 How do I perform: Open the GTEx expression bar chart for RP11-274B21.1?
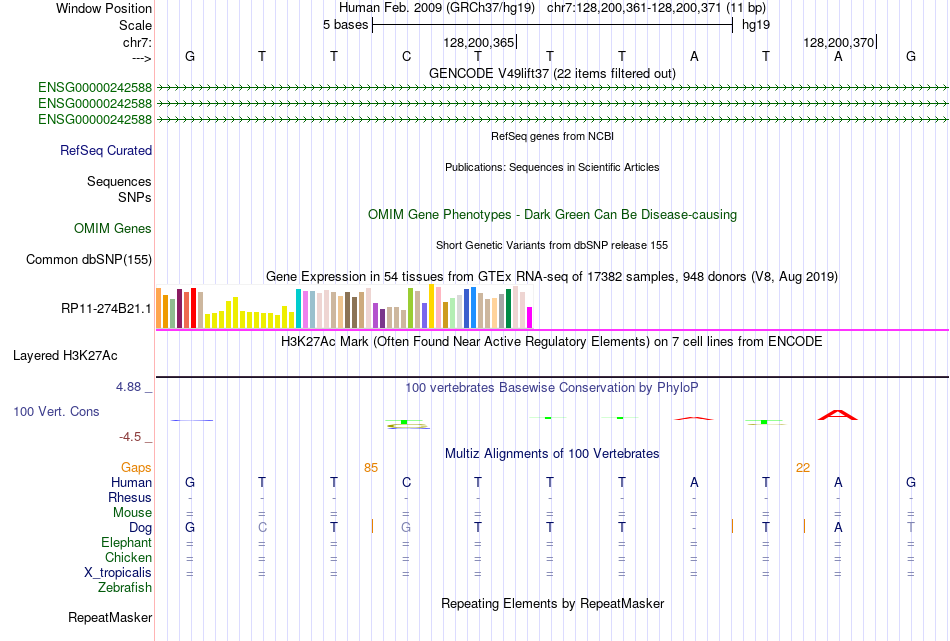point(344,307)
